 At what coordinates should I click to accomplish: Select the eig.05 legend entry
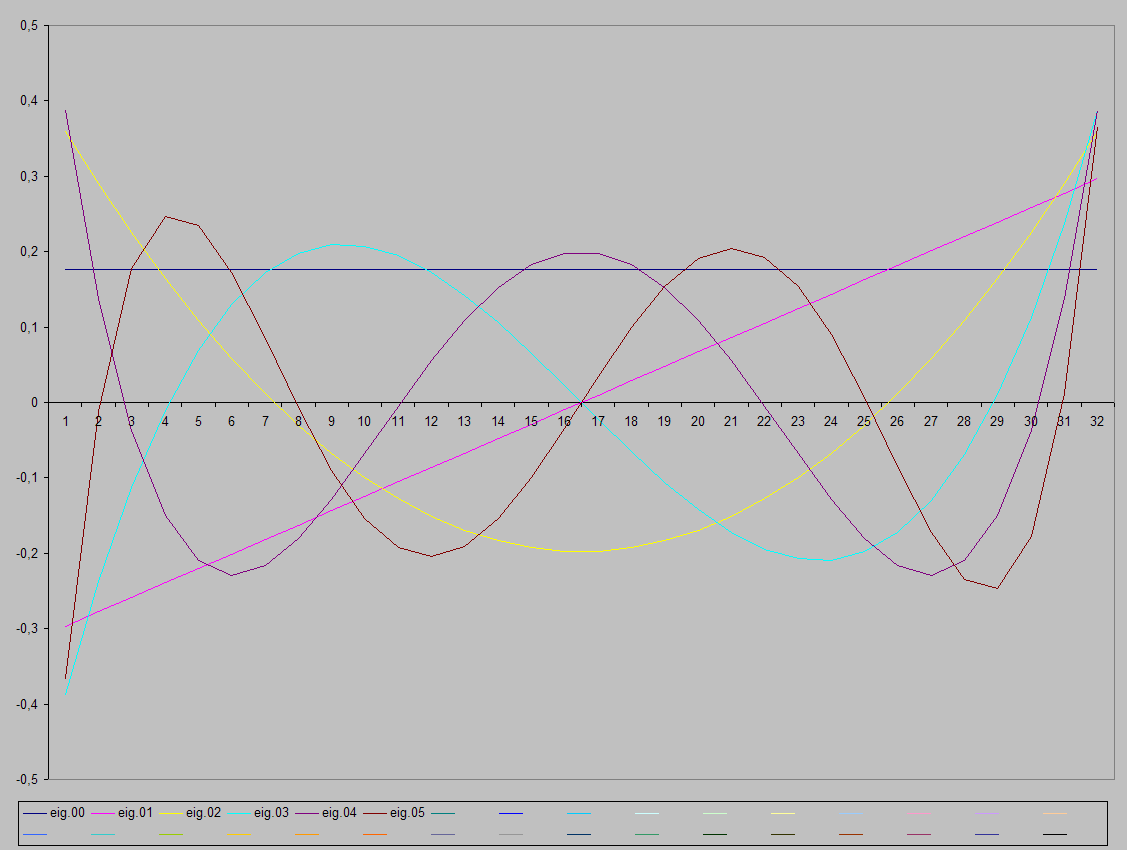(394, 813)
